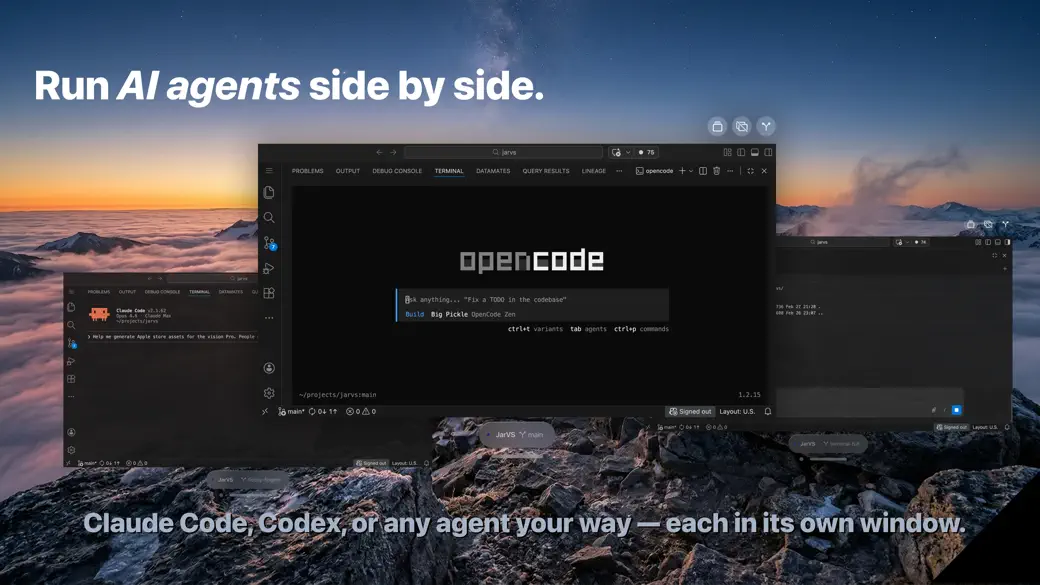Toggle hamburger menu in the center window
This screenshot has height=585, width=1040.
tap(269, 170)
